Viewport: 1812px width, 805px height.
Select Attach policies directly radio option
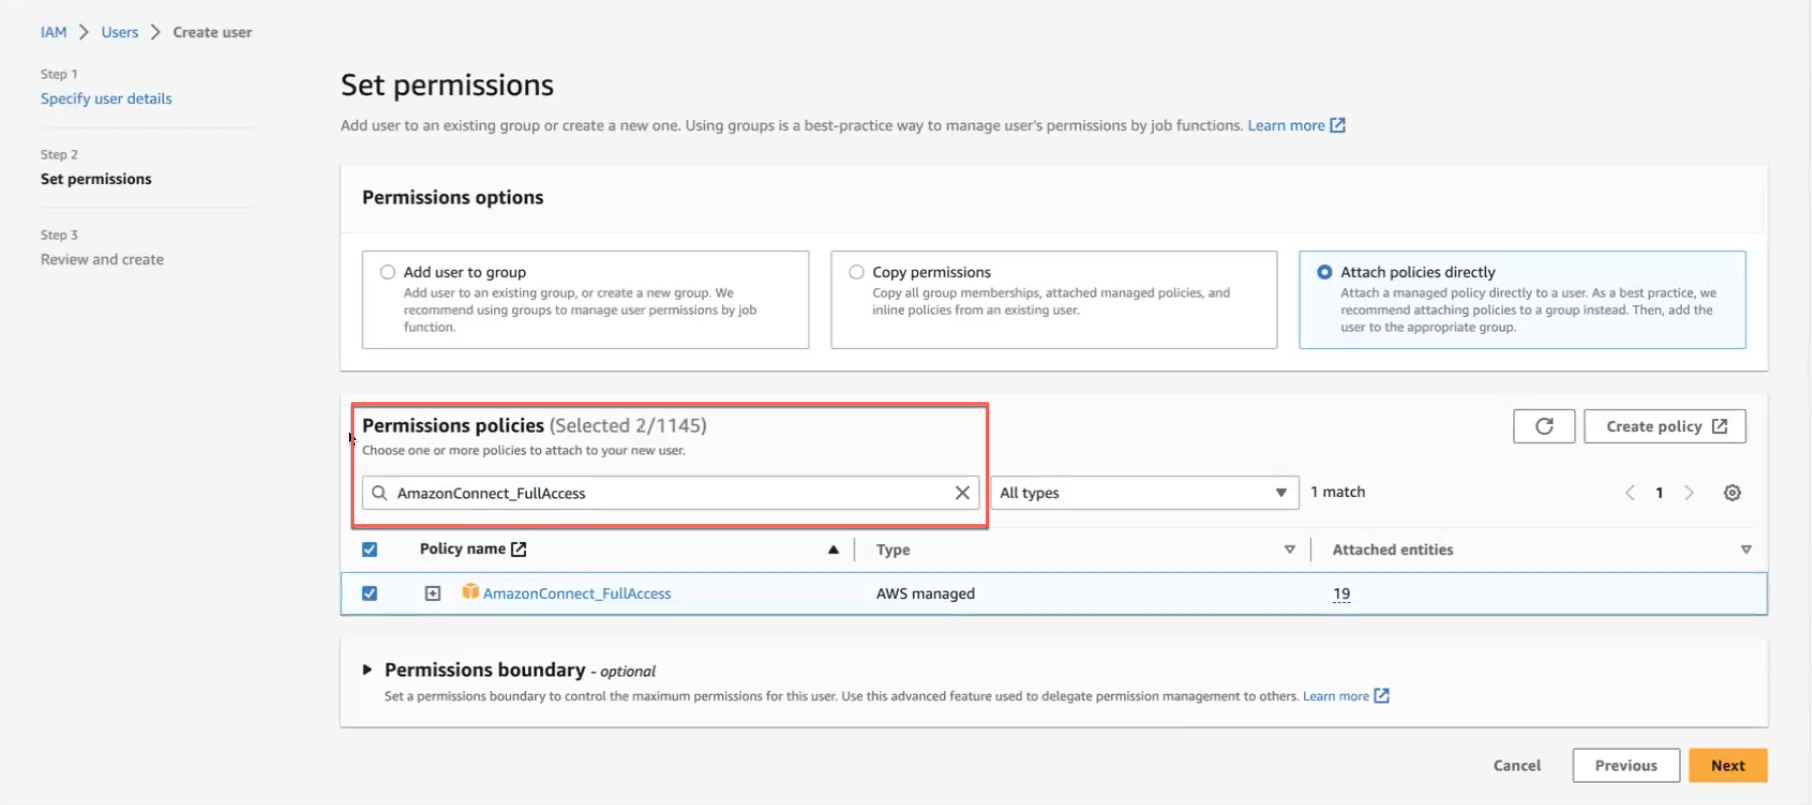1324,272
